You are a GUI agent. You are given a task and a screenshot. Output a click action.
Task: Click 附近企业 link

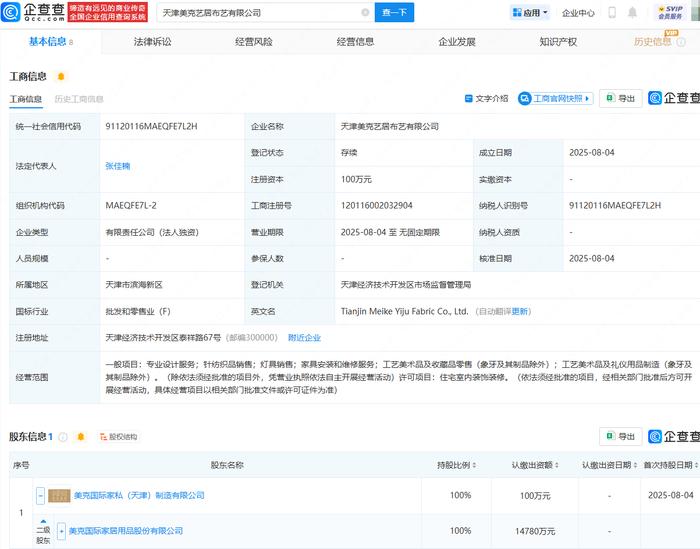coord(304,338)
